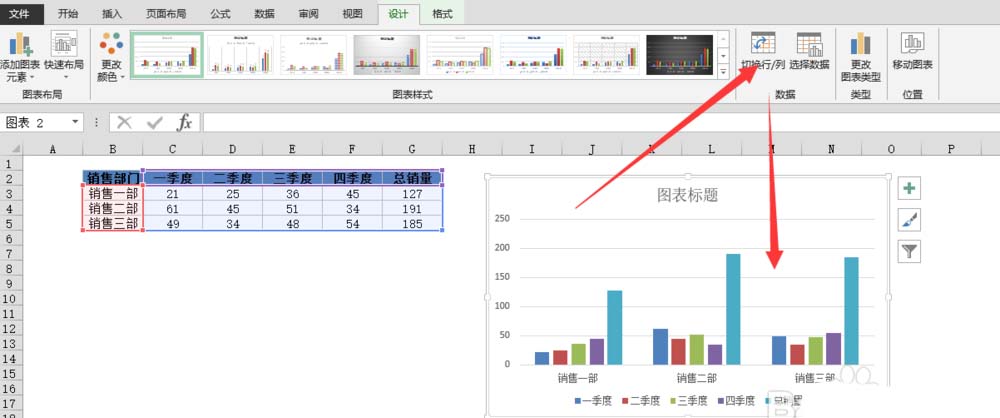
Task: Click the cell containing 185
Action: click(412, 224)
